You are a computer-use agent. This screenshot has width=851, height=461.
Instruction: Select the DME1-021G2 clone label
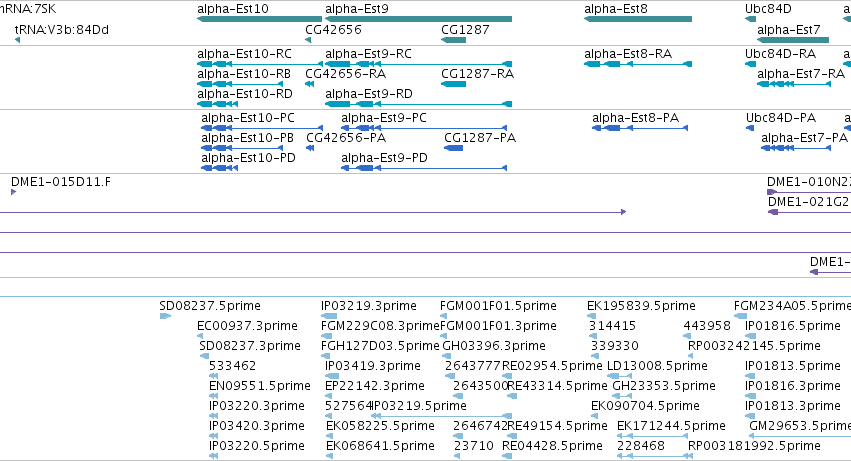808,202
